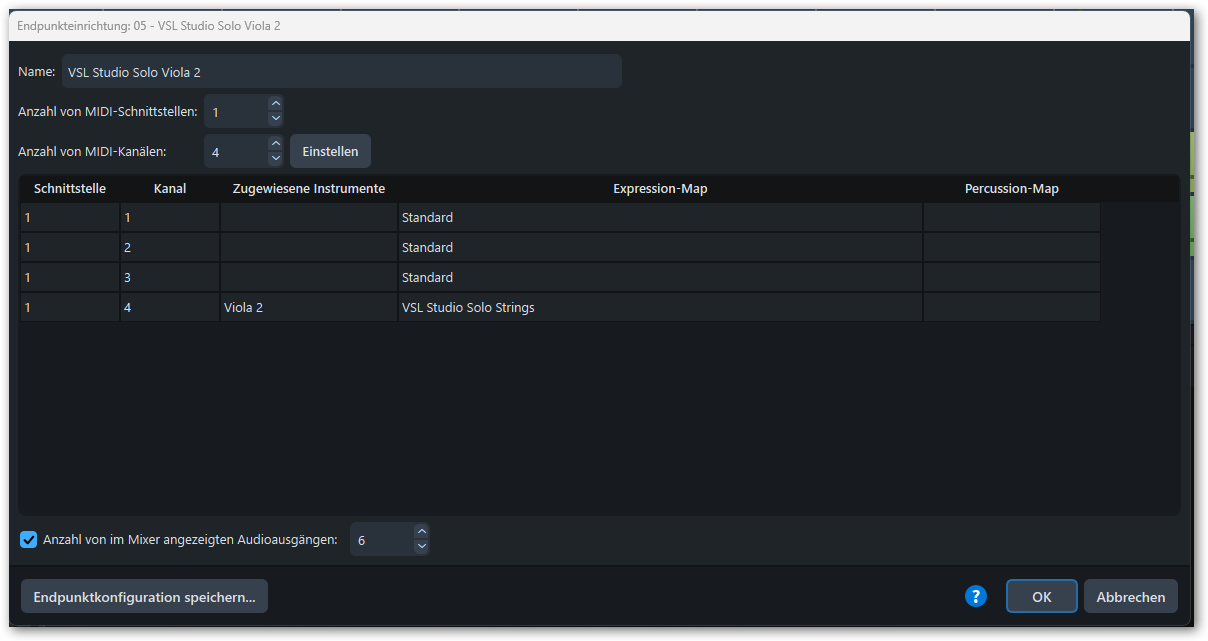Image resolution: width=1208 pixels, height=641 pixels.
Task: Decrease number of MIDI channels
Action: point(276,159)
